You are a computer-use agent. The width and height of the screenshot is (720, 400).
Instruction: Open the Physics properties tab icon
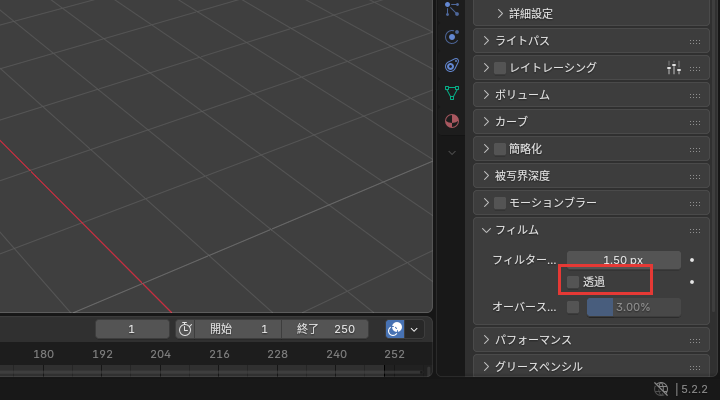pos(452,37)
